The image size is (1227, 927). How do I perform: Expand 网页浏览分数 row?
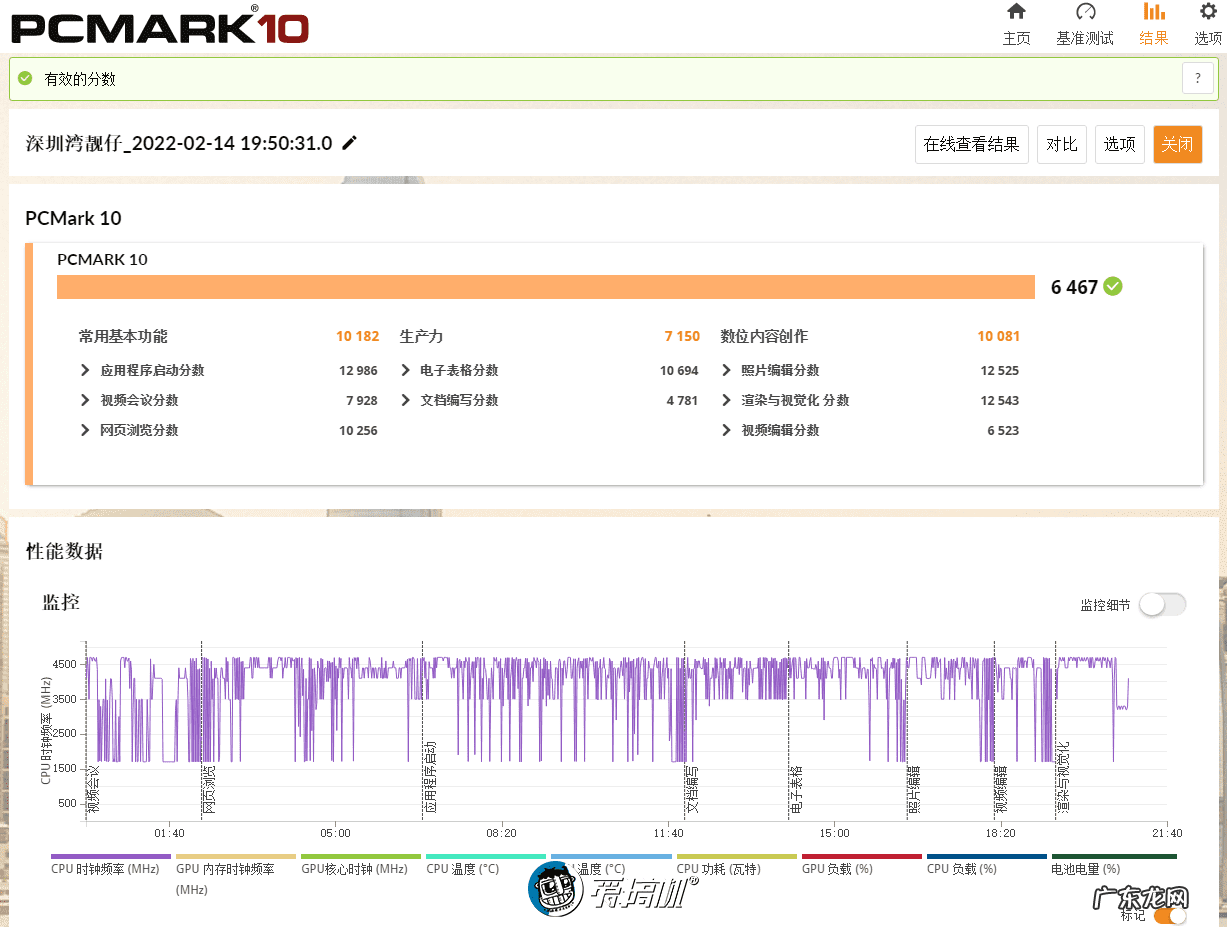click(x=85, y=430)
